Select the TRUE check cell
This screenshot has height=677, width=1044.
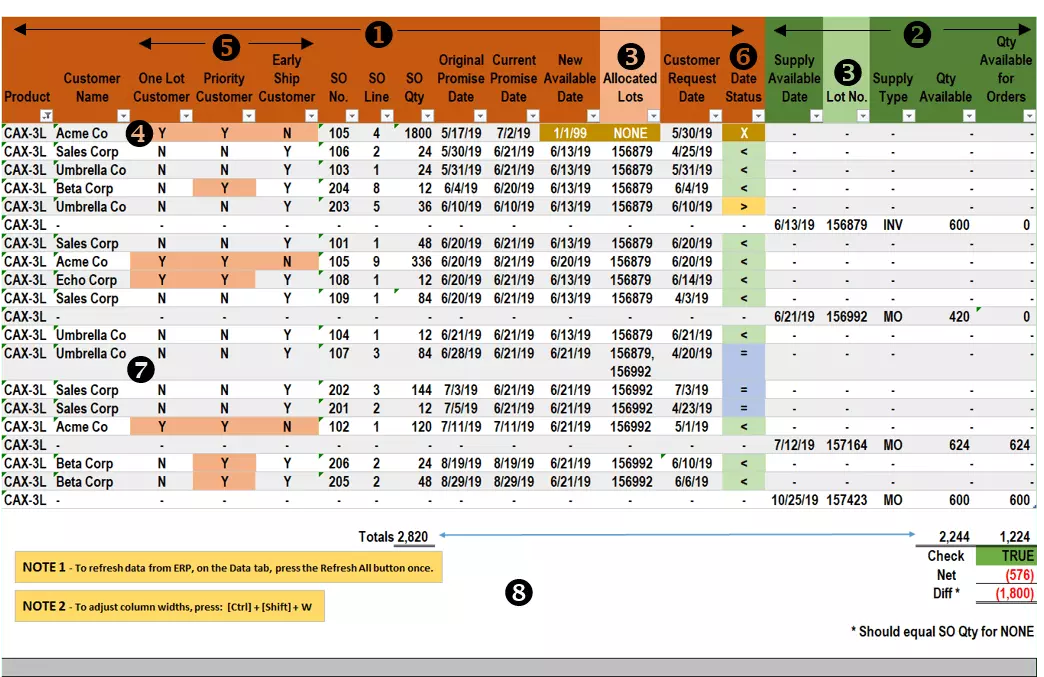point(1006,556)
